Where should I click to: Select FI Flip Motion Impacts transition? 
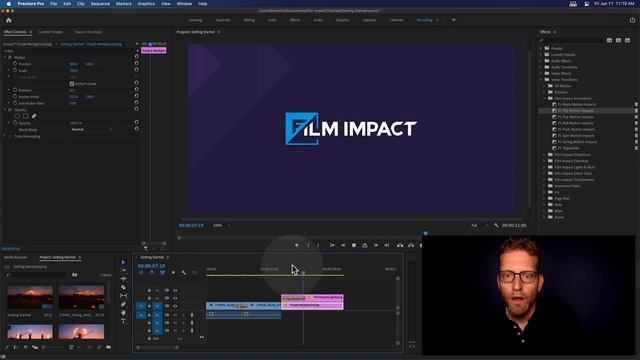pos(575,111)
